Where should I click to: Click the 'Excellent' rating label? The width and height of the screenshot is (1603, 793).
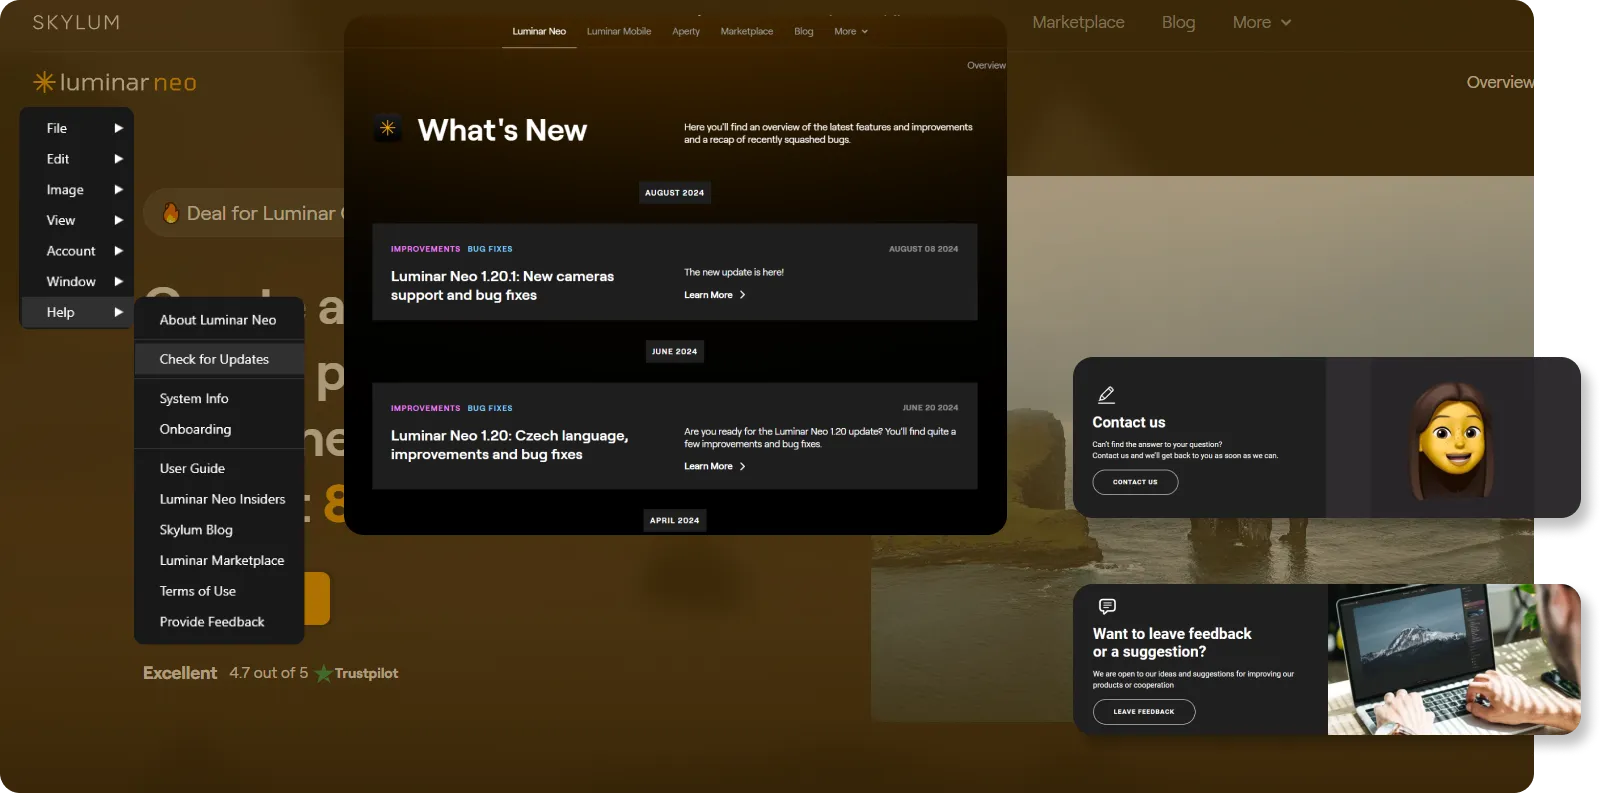[x=180, y=673]
